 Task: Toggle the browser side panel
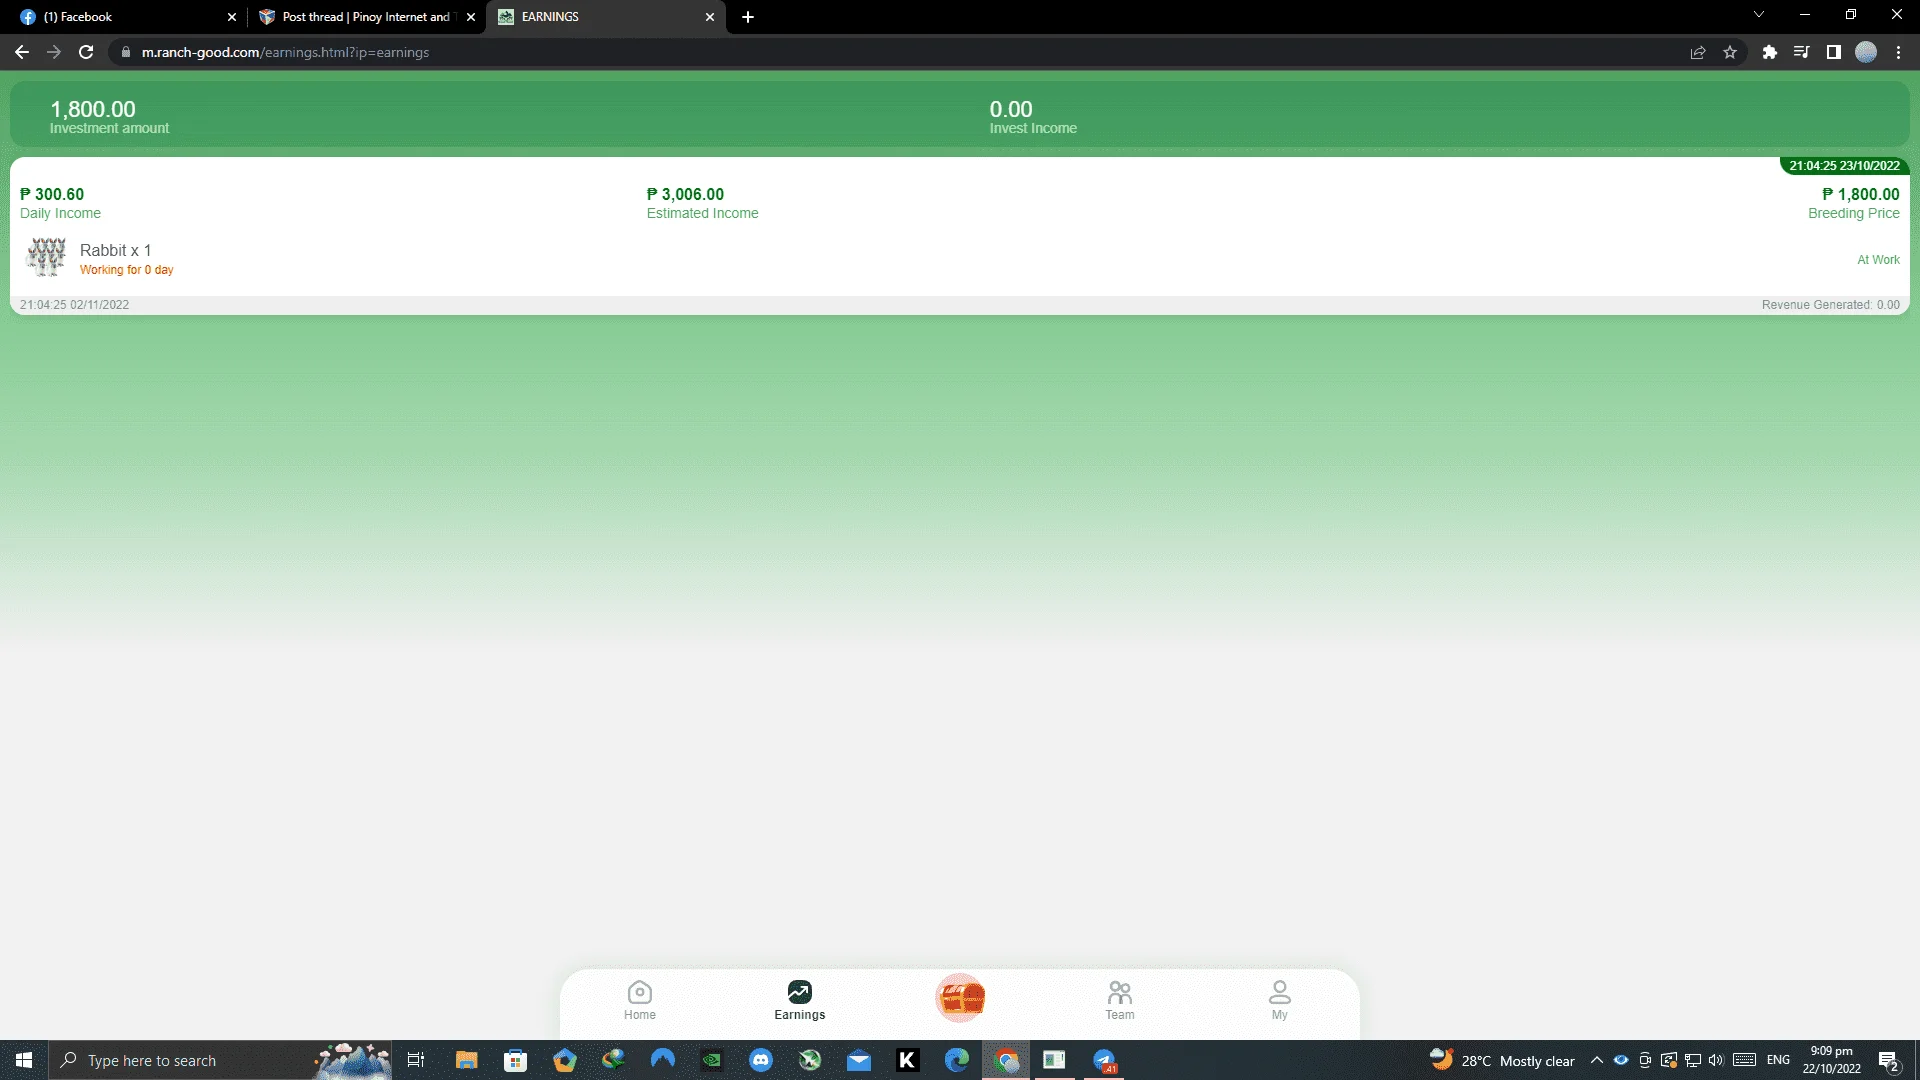click(1834, 52)
